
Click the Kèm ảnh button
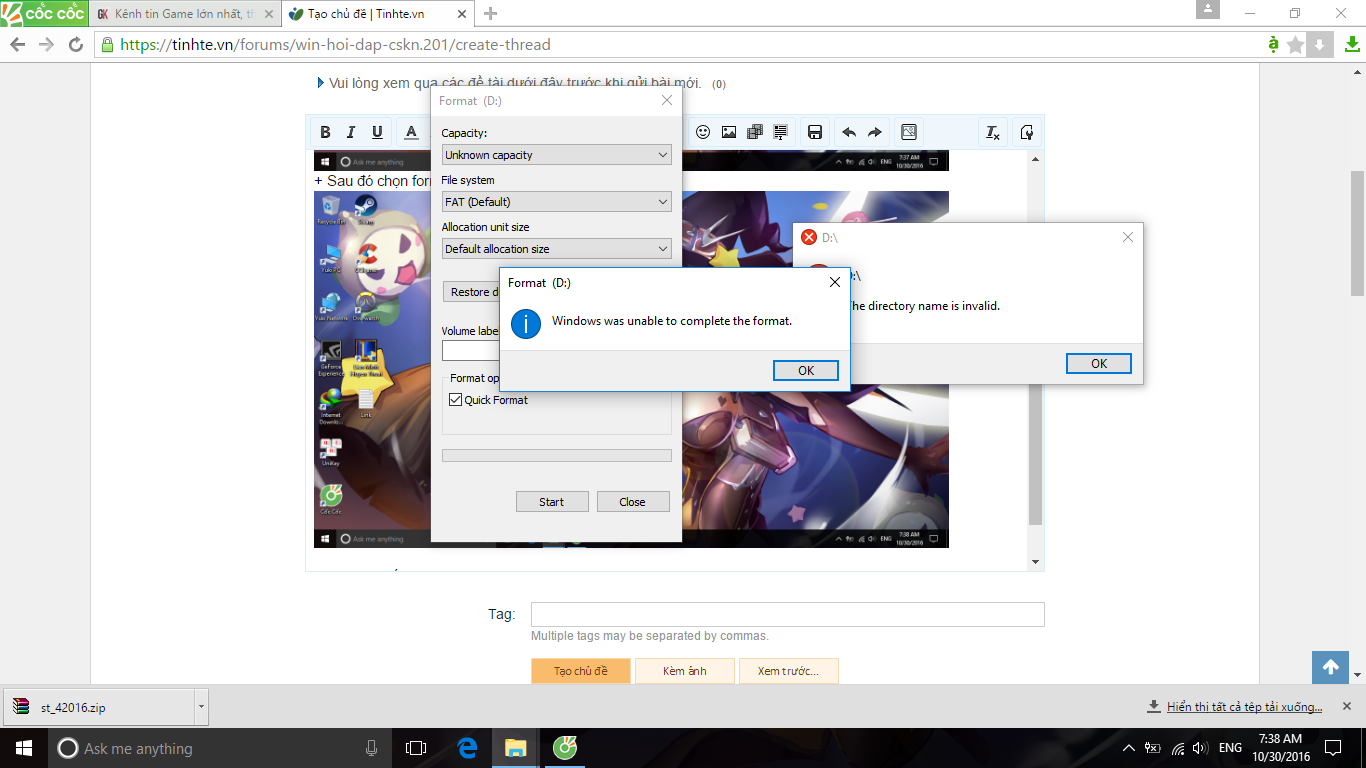point(685,671)
